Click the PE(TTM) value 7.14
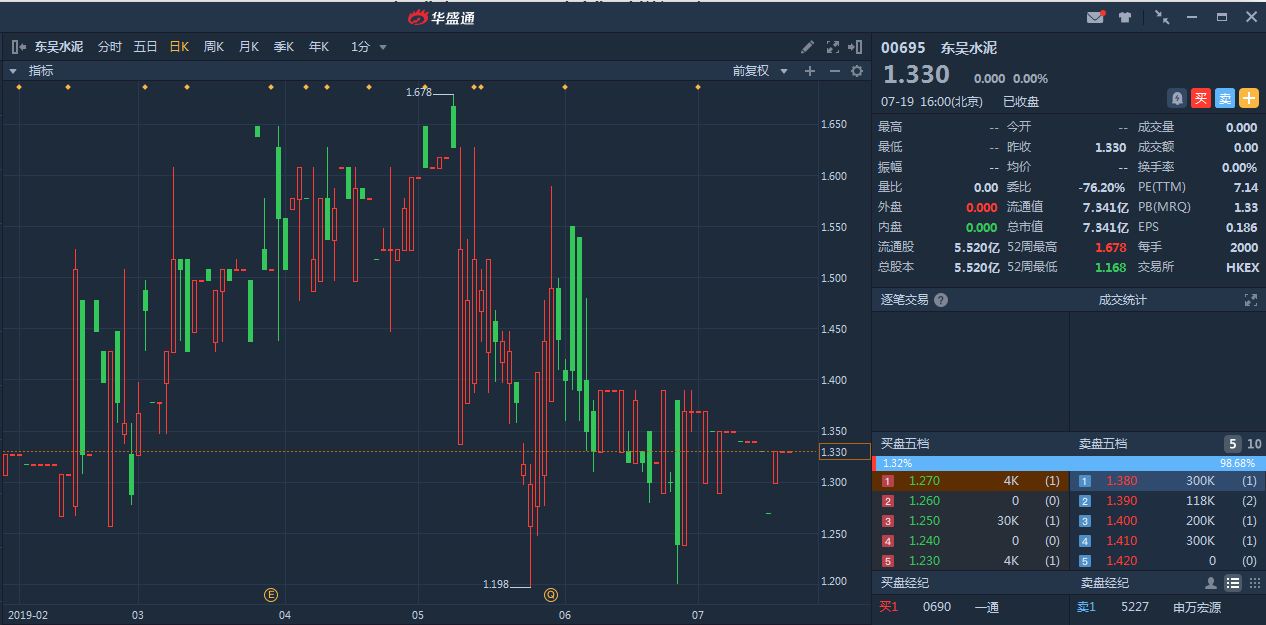 1245,187
